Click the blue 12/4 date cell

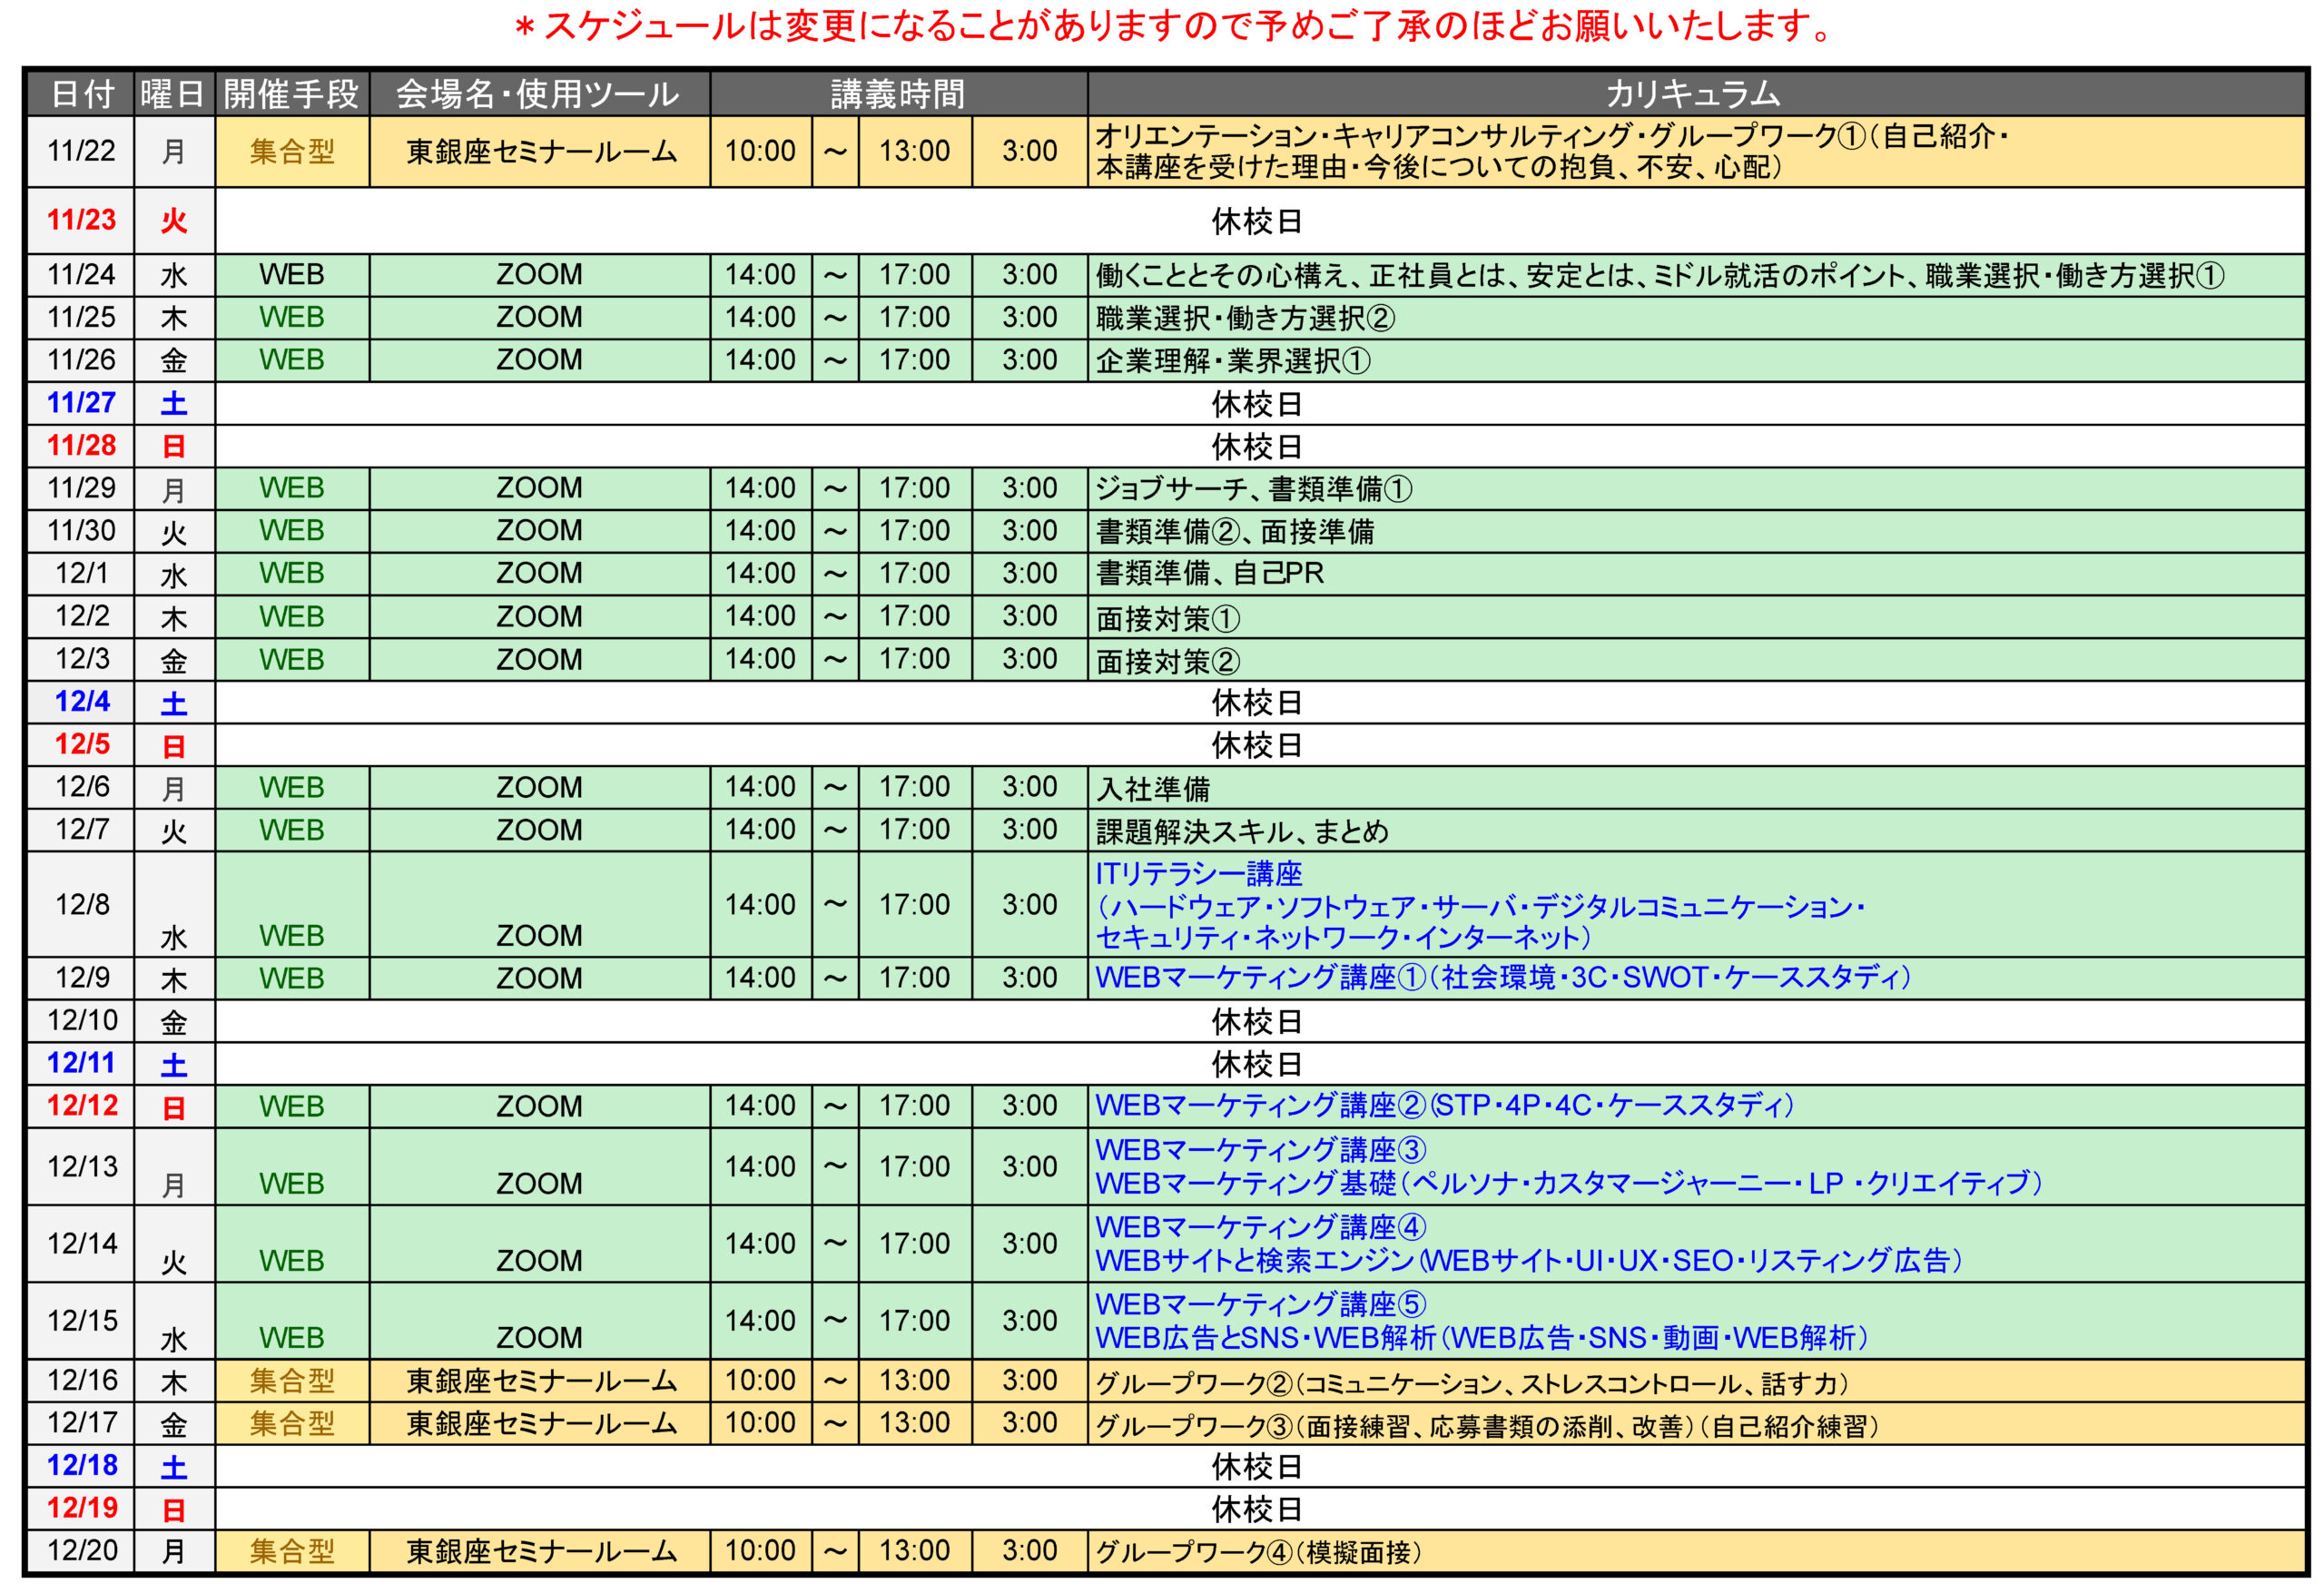[81, 702]
